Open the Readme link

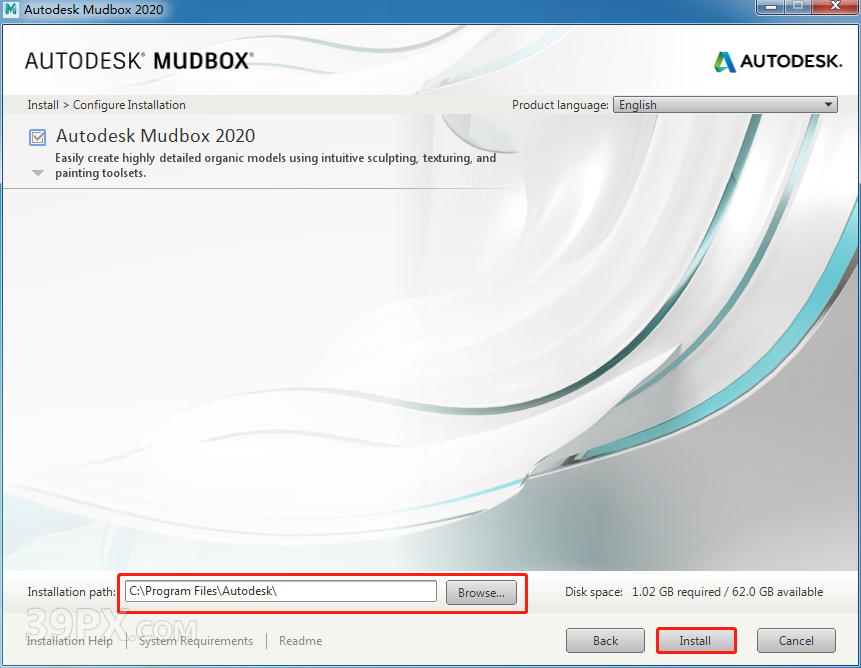pos(300,641)
